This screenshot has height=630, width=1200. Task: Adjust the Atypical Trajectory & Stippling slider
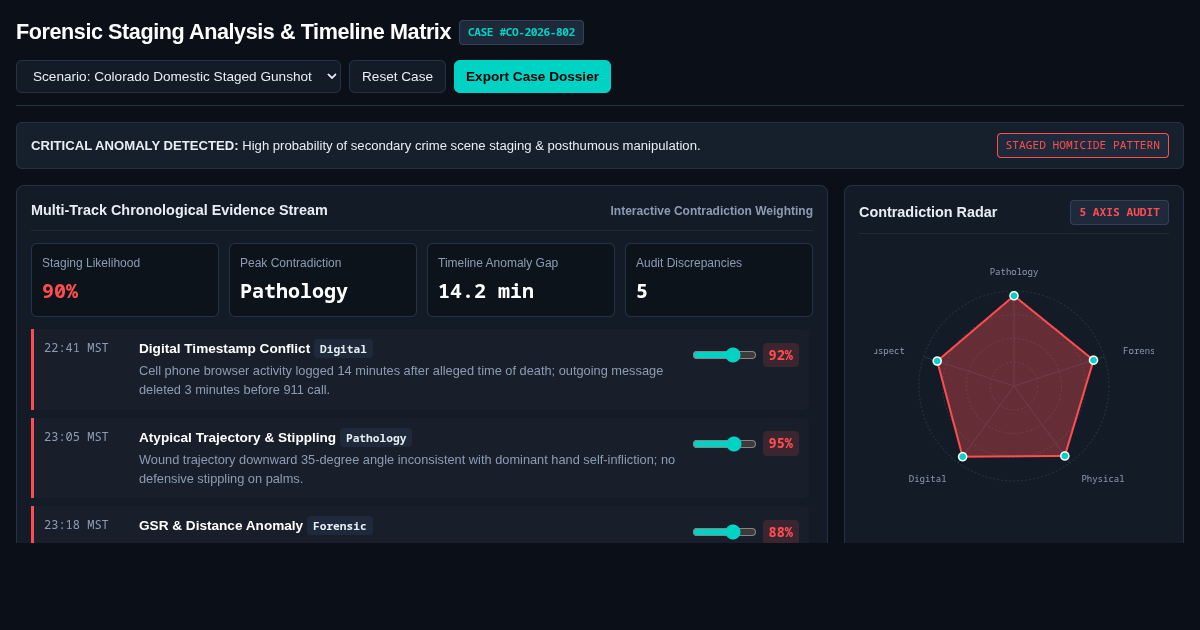point(724,444)
